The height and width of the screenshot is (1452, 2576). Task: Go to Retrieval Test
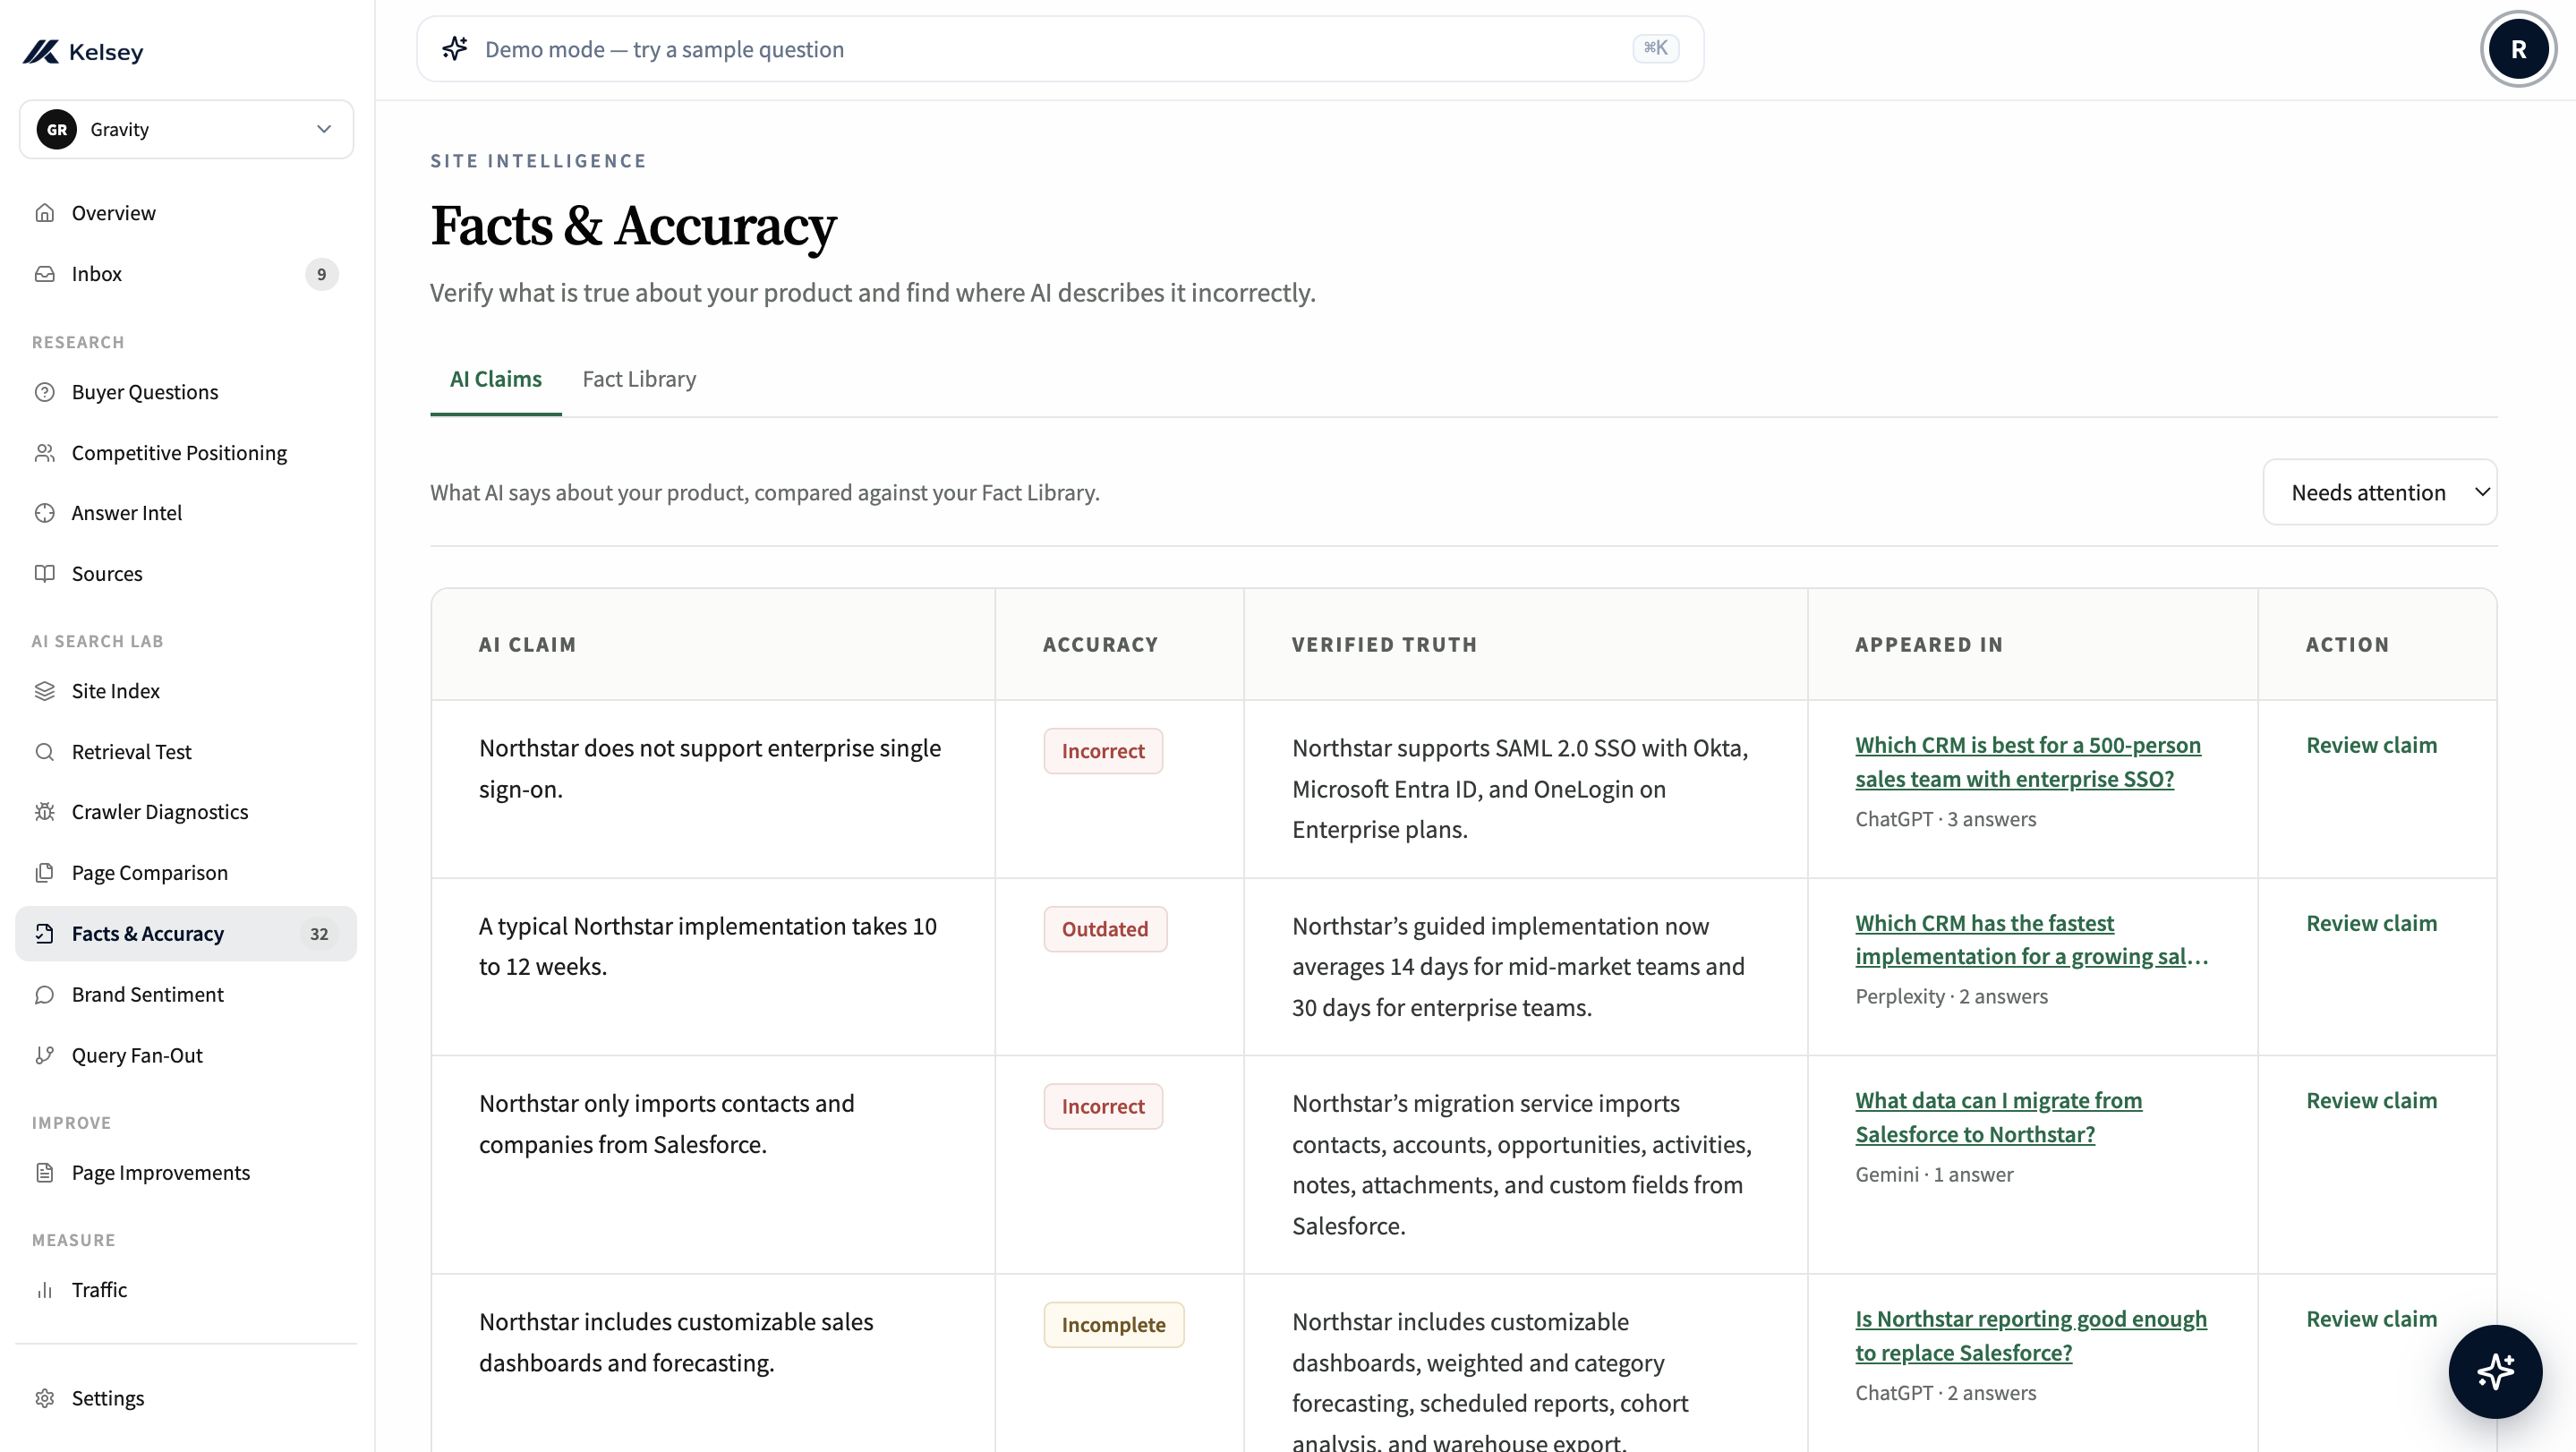pos(186,752)
